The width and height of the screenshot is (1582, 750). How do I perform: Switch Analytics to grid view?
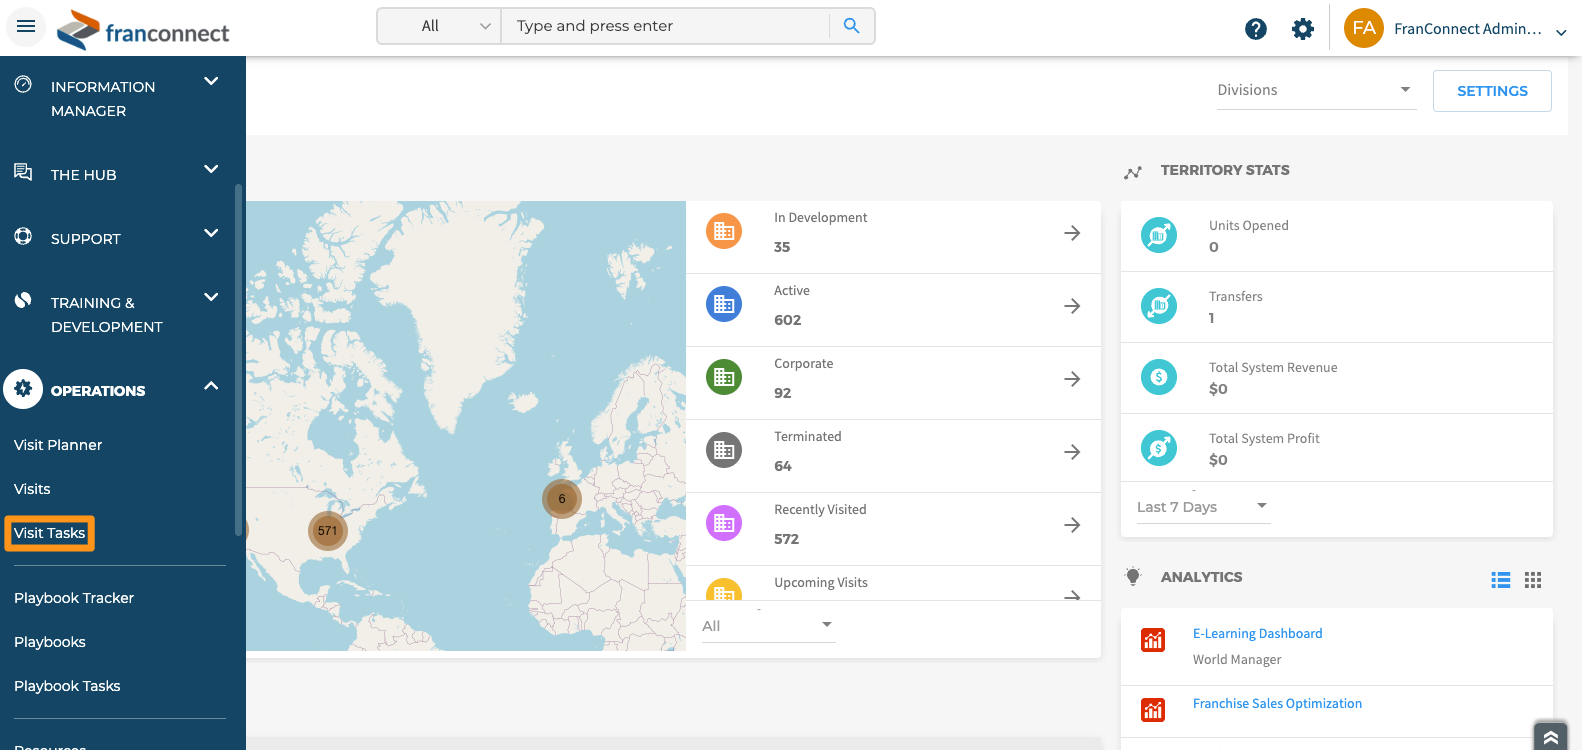click(x=1533, y=580)
